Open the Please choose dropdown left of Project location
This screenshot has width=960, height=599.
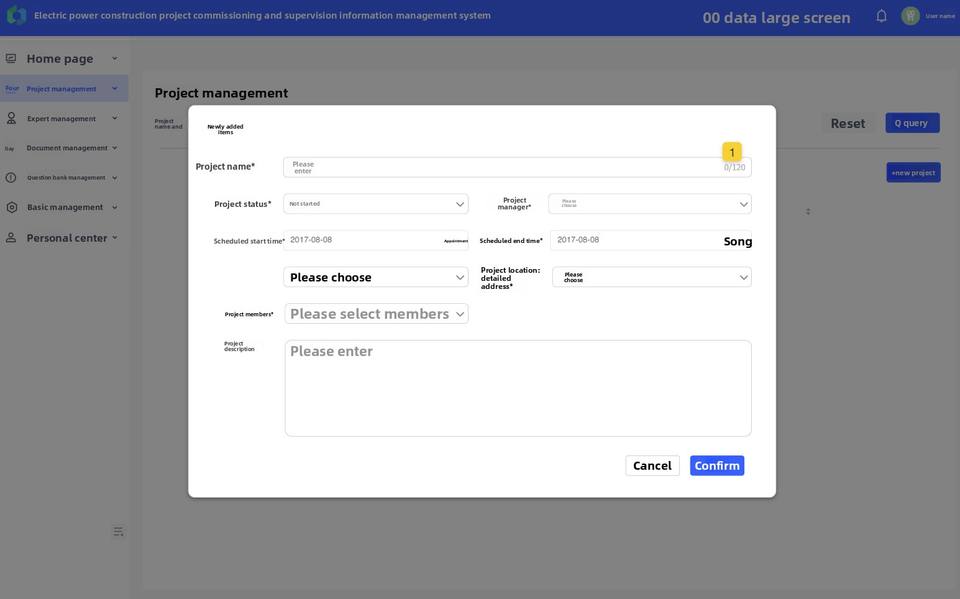pos(376,277)
